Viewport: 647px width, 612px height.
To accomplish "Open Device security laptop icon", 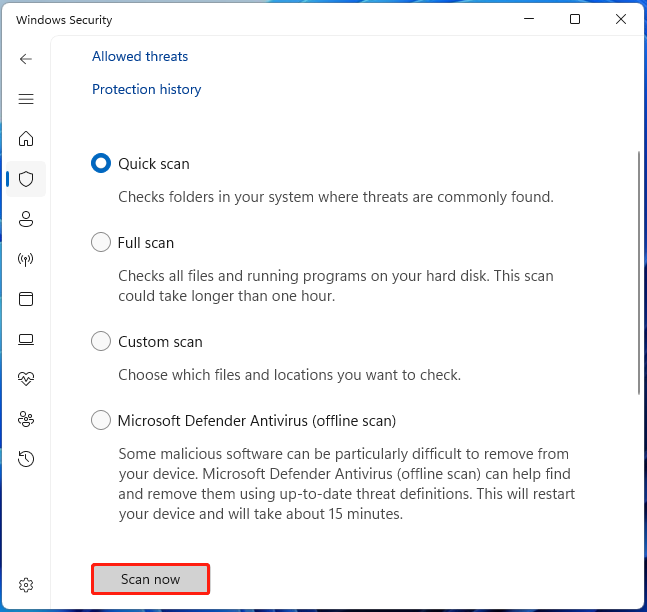I will [x=26, y=339].
